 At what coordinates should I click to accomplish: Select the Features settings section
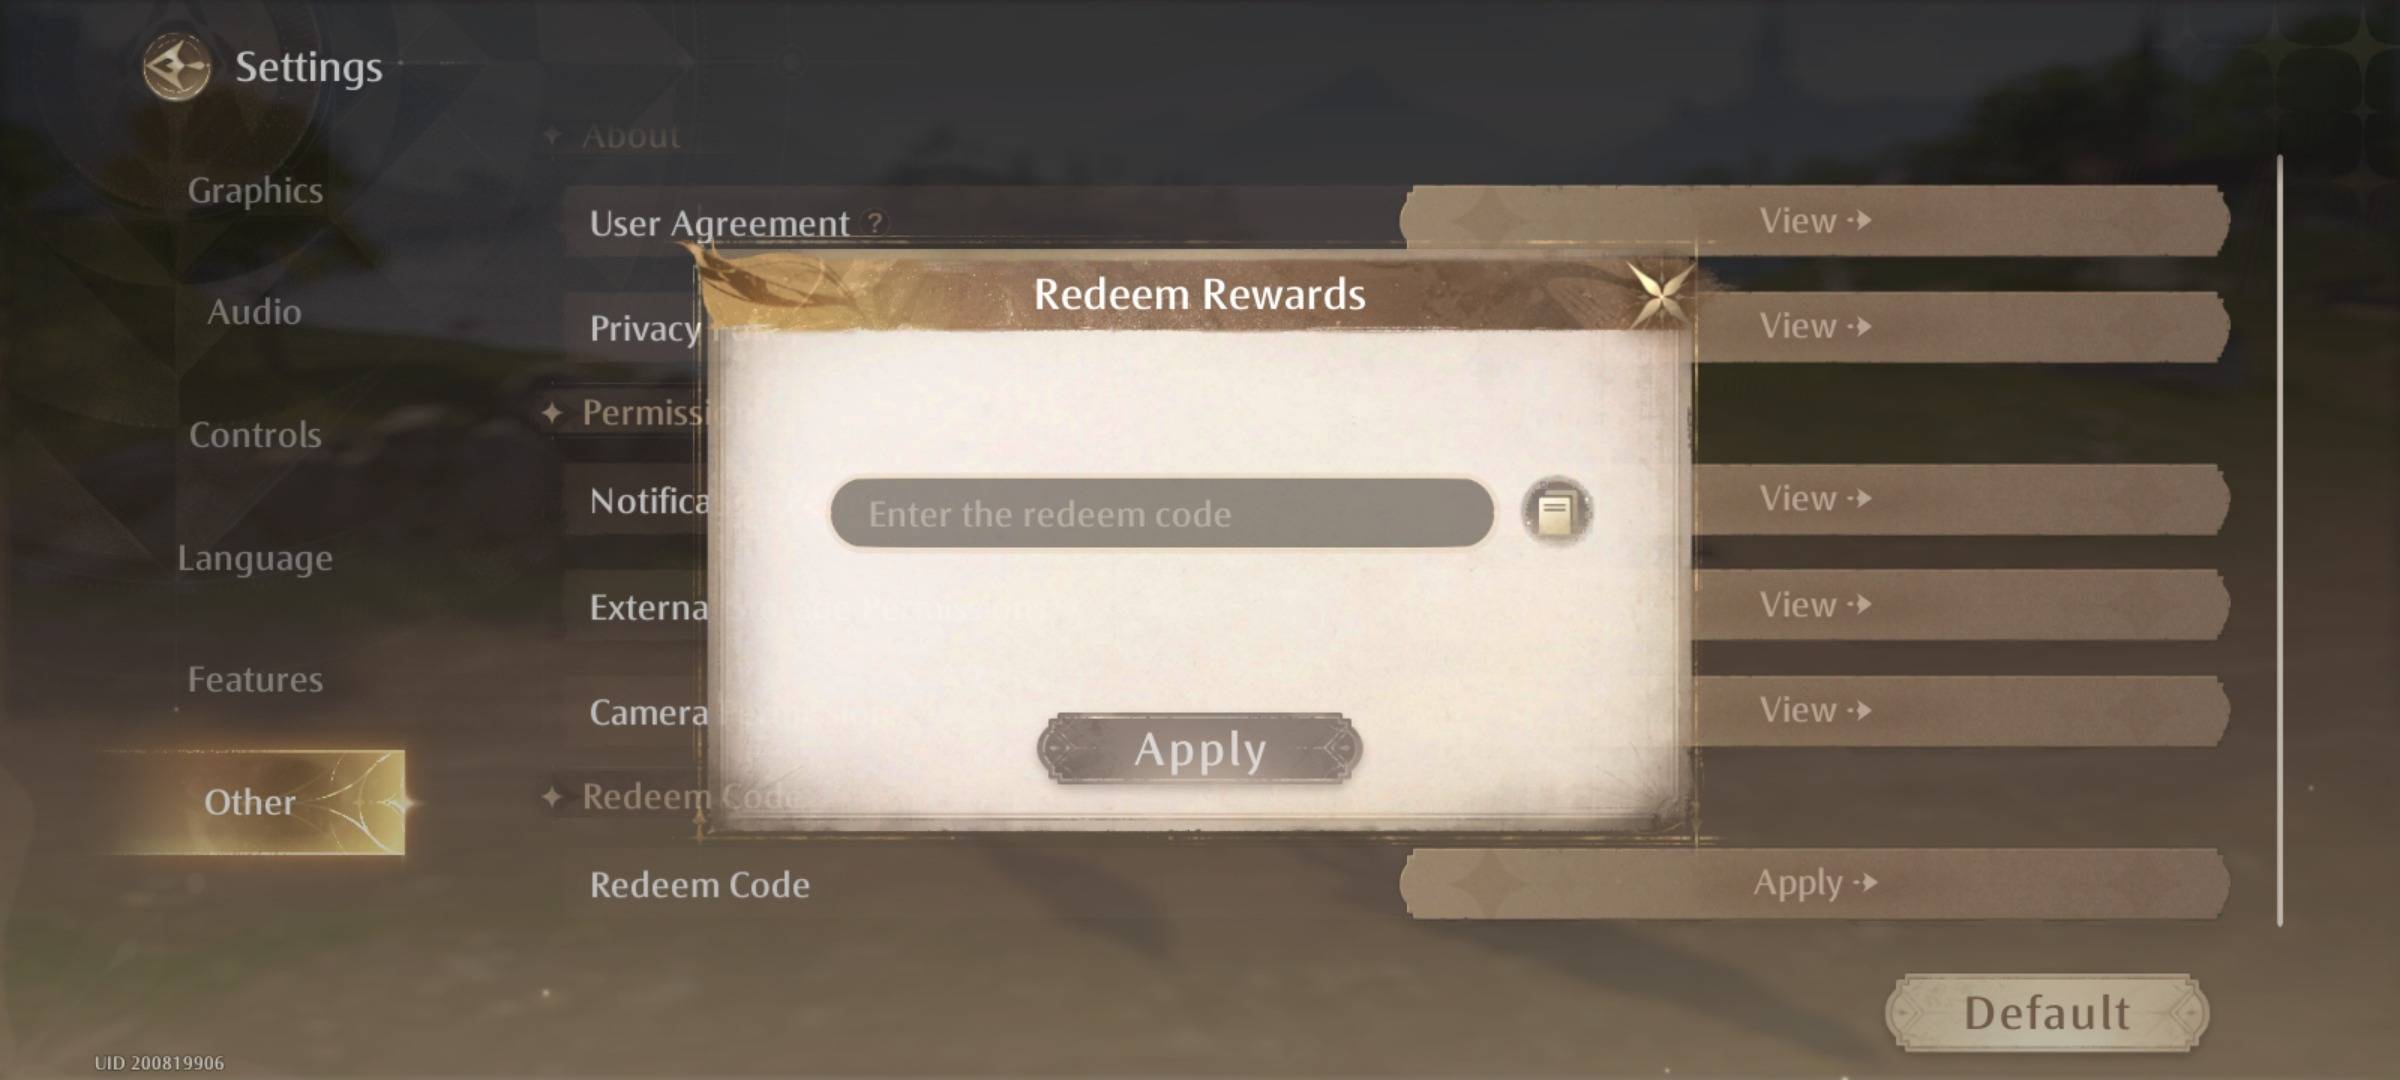tap(256, 678)
